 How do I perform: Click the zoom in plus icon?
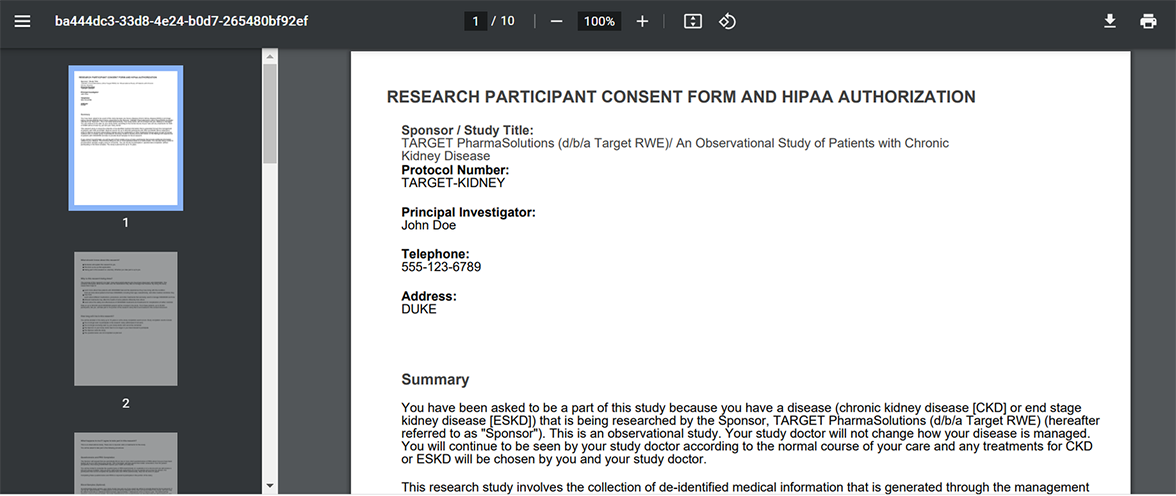click(642, 21)
